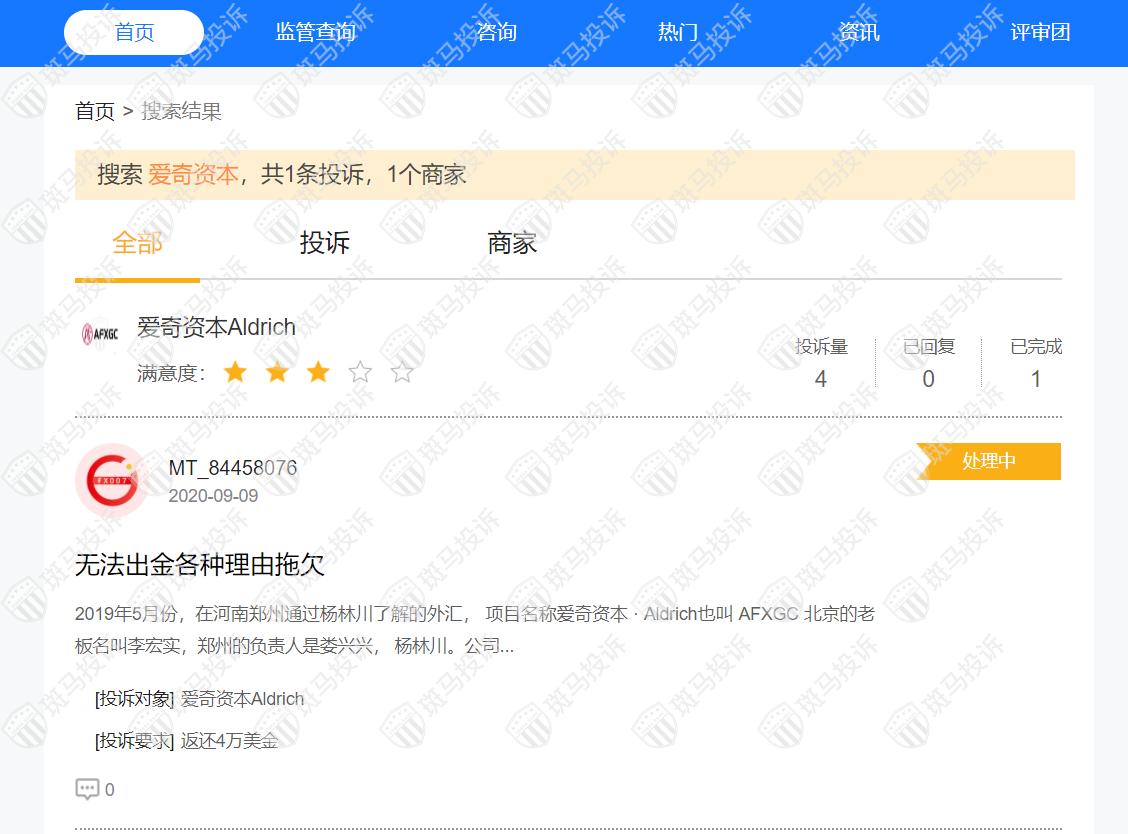The height and width of the screenshot is (834, 1128).
Task: Open the 评审团 navigation item
Action: point(1040,32)
